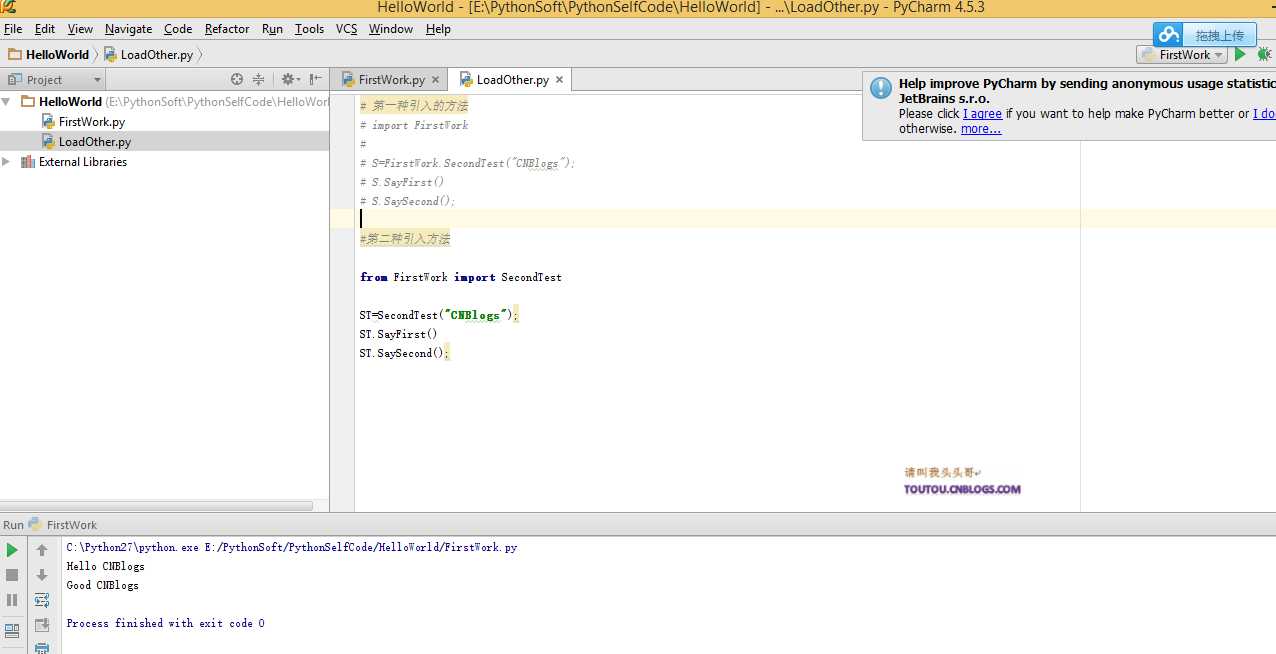The width and height of the screenshot is (1276, 654).
Task: Click HelloWorld in the navigation breadcrumb
Action: coord(49,55)
